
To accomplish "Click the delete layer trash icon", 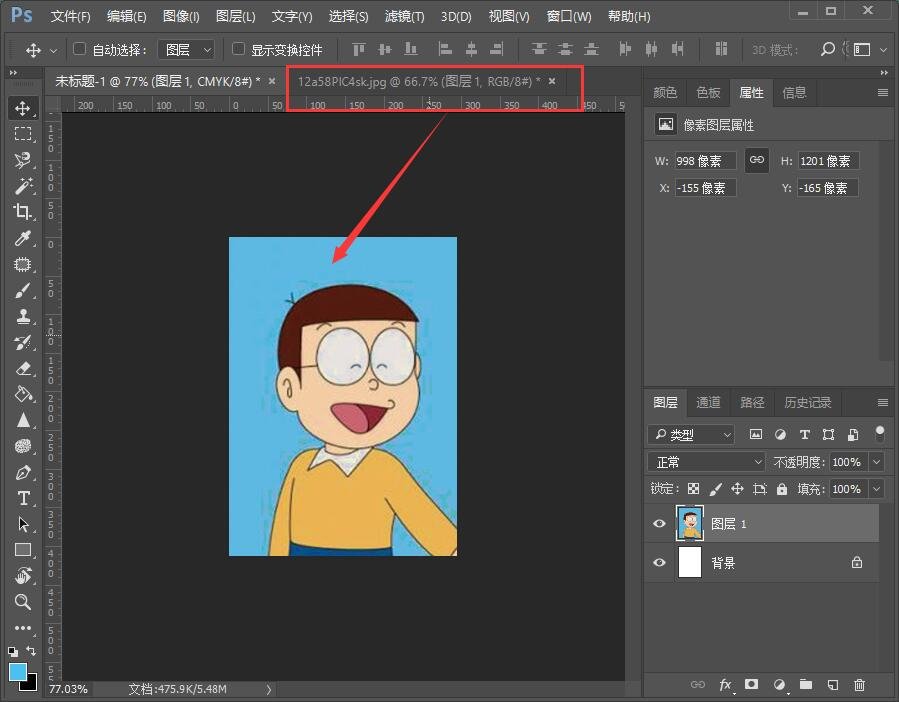I will pyautogui.click(x=859, y=685).
